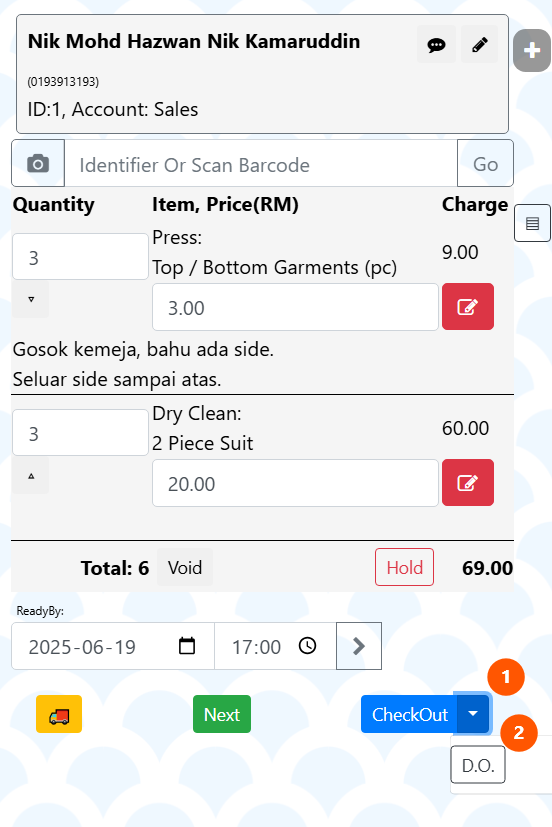Image resolution: width=552 pixels, height=827 pixels.
Task: Click the yellow delivery truck button
Action: [x=59, y=714]
